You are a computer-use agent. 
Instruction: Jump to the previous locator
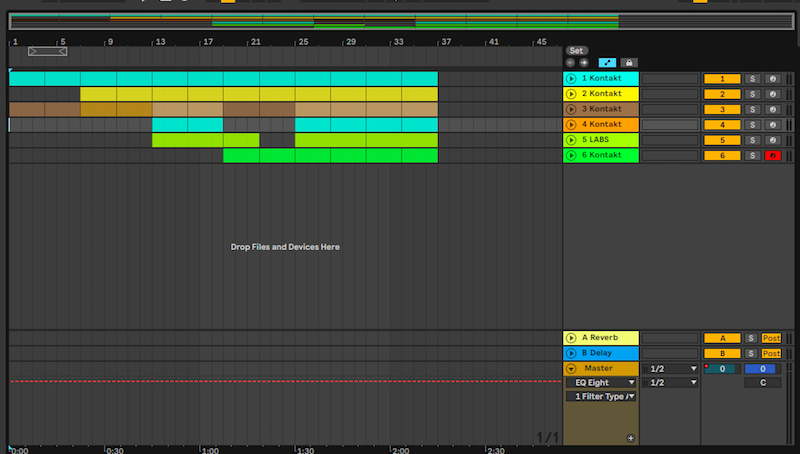point(570,63)
